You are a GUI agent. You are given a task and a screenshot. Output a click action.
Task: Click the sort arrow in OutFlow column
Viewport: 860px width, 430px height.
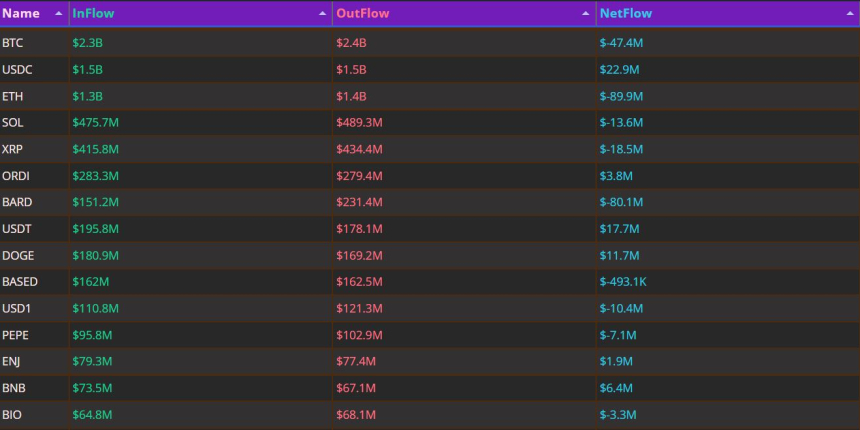(586, 14)
